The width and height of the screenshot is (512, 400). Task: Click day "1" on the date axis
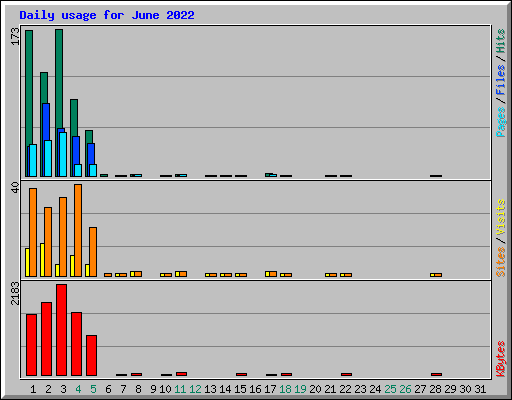point(33,389)
